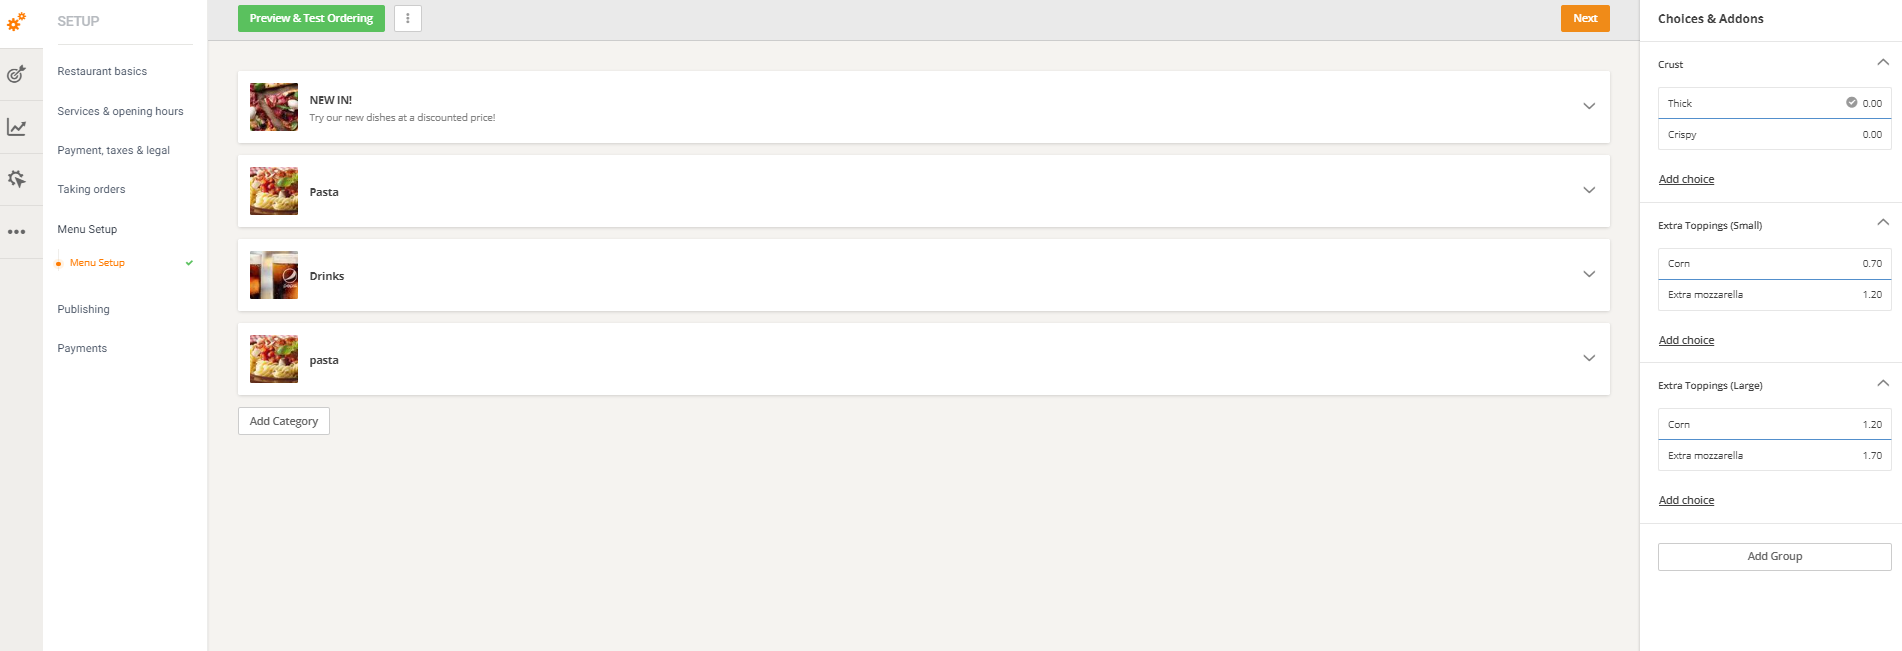Collapse the Crust choices group
Image resolution: width=1902 pixels, height=651 pixels.
tap(1884, 61)
